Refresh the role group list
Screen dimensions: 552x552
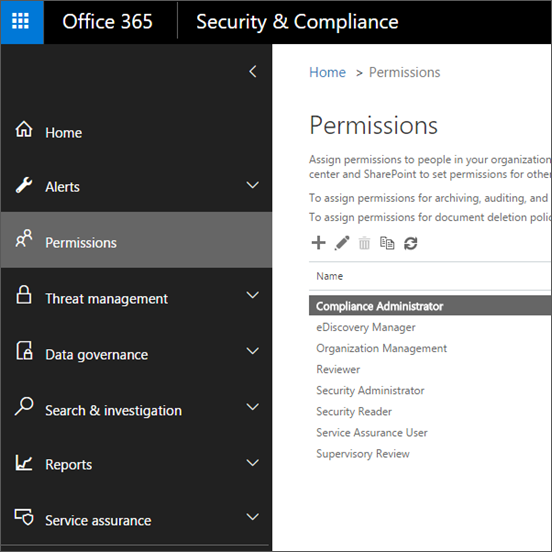410,243
